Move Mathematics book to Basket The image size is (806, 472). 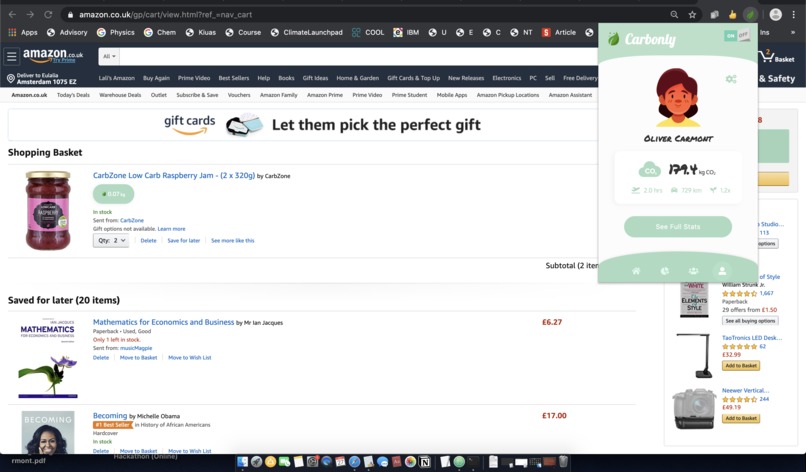point(138,358)
